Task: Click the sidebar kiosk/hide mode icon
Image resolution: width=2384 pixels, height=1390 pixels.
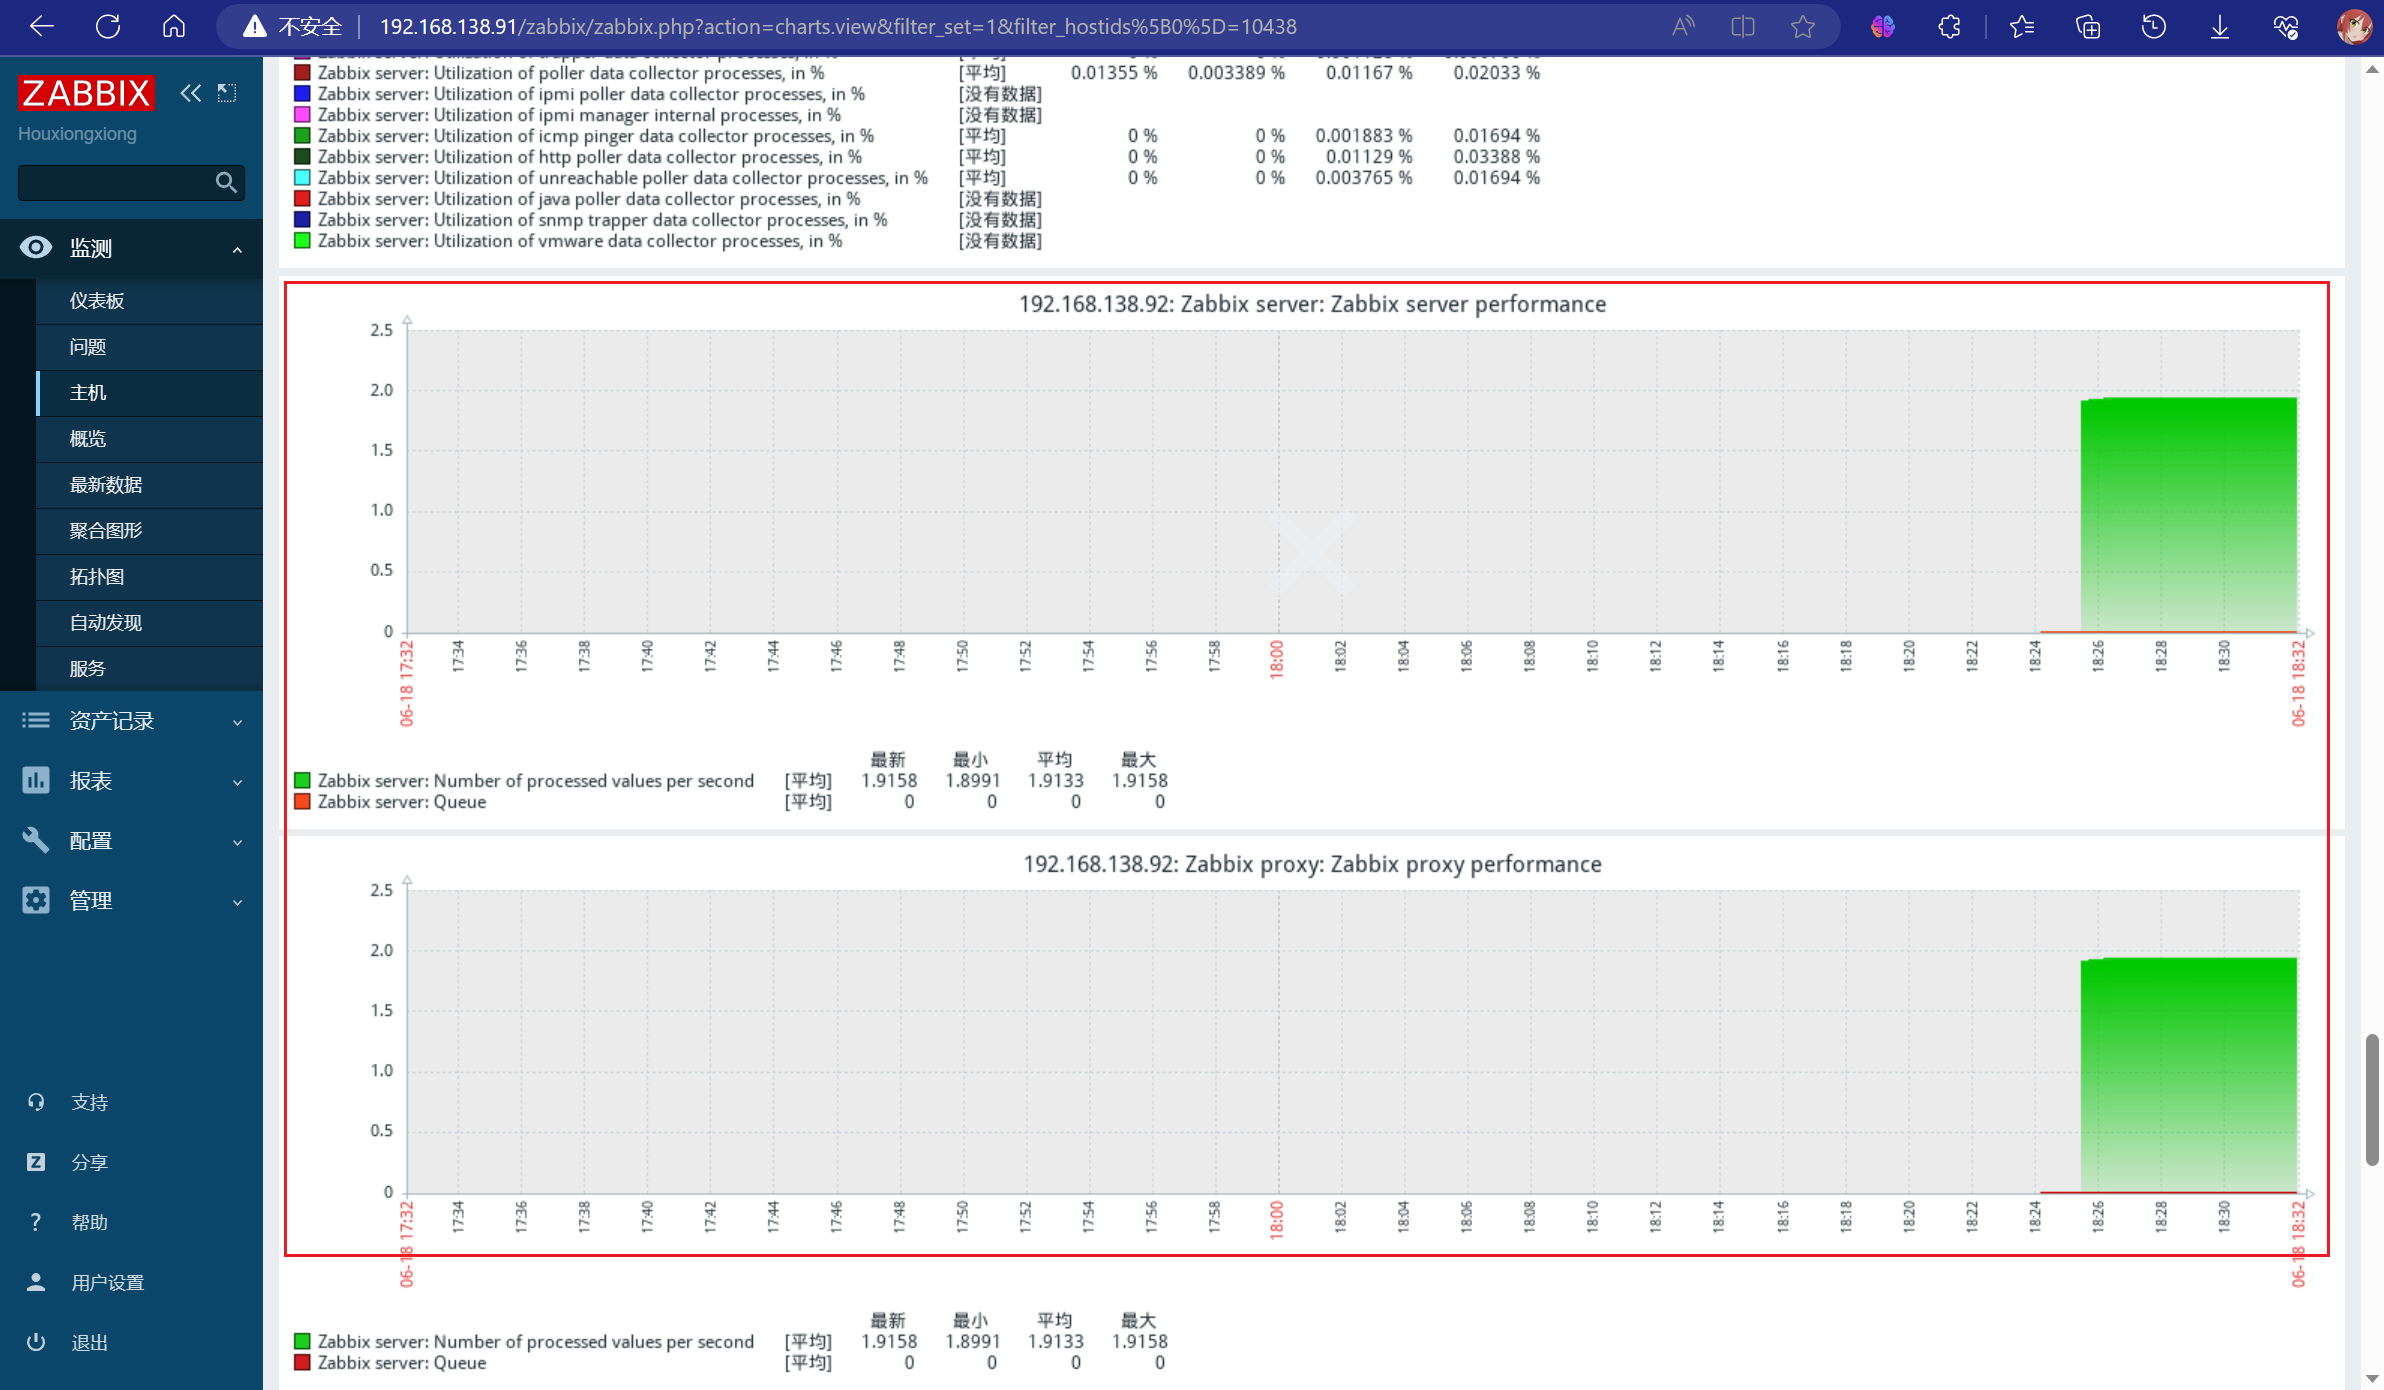Action: [x=228, y=93]
